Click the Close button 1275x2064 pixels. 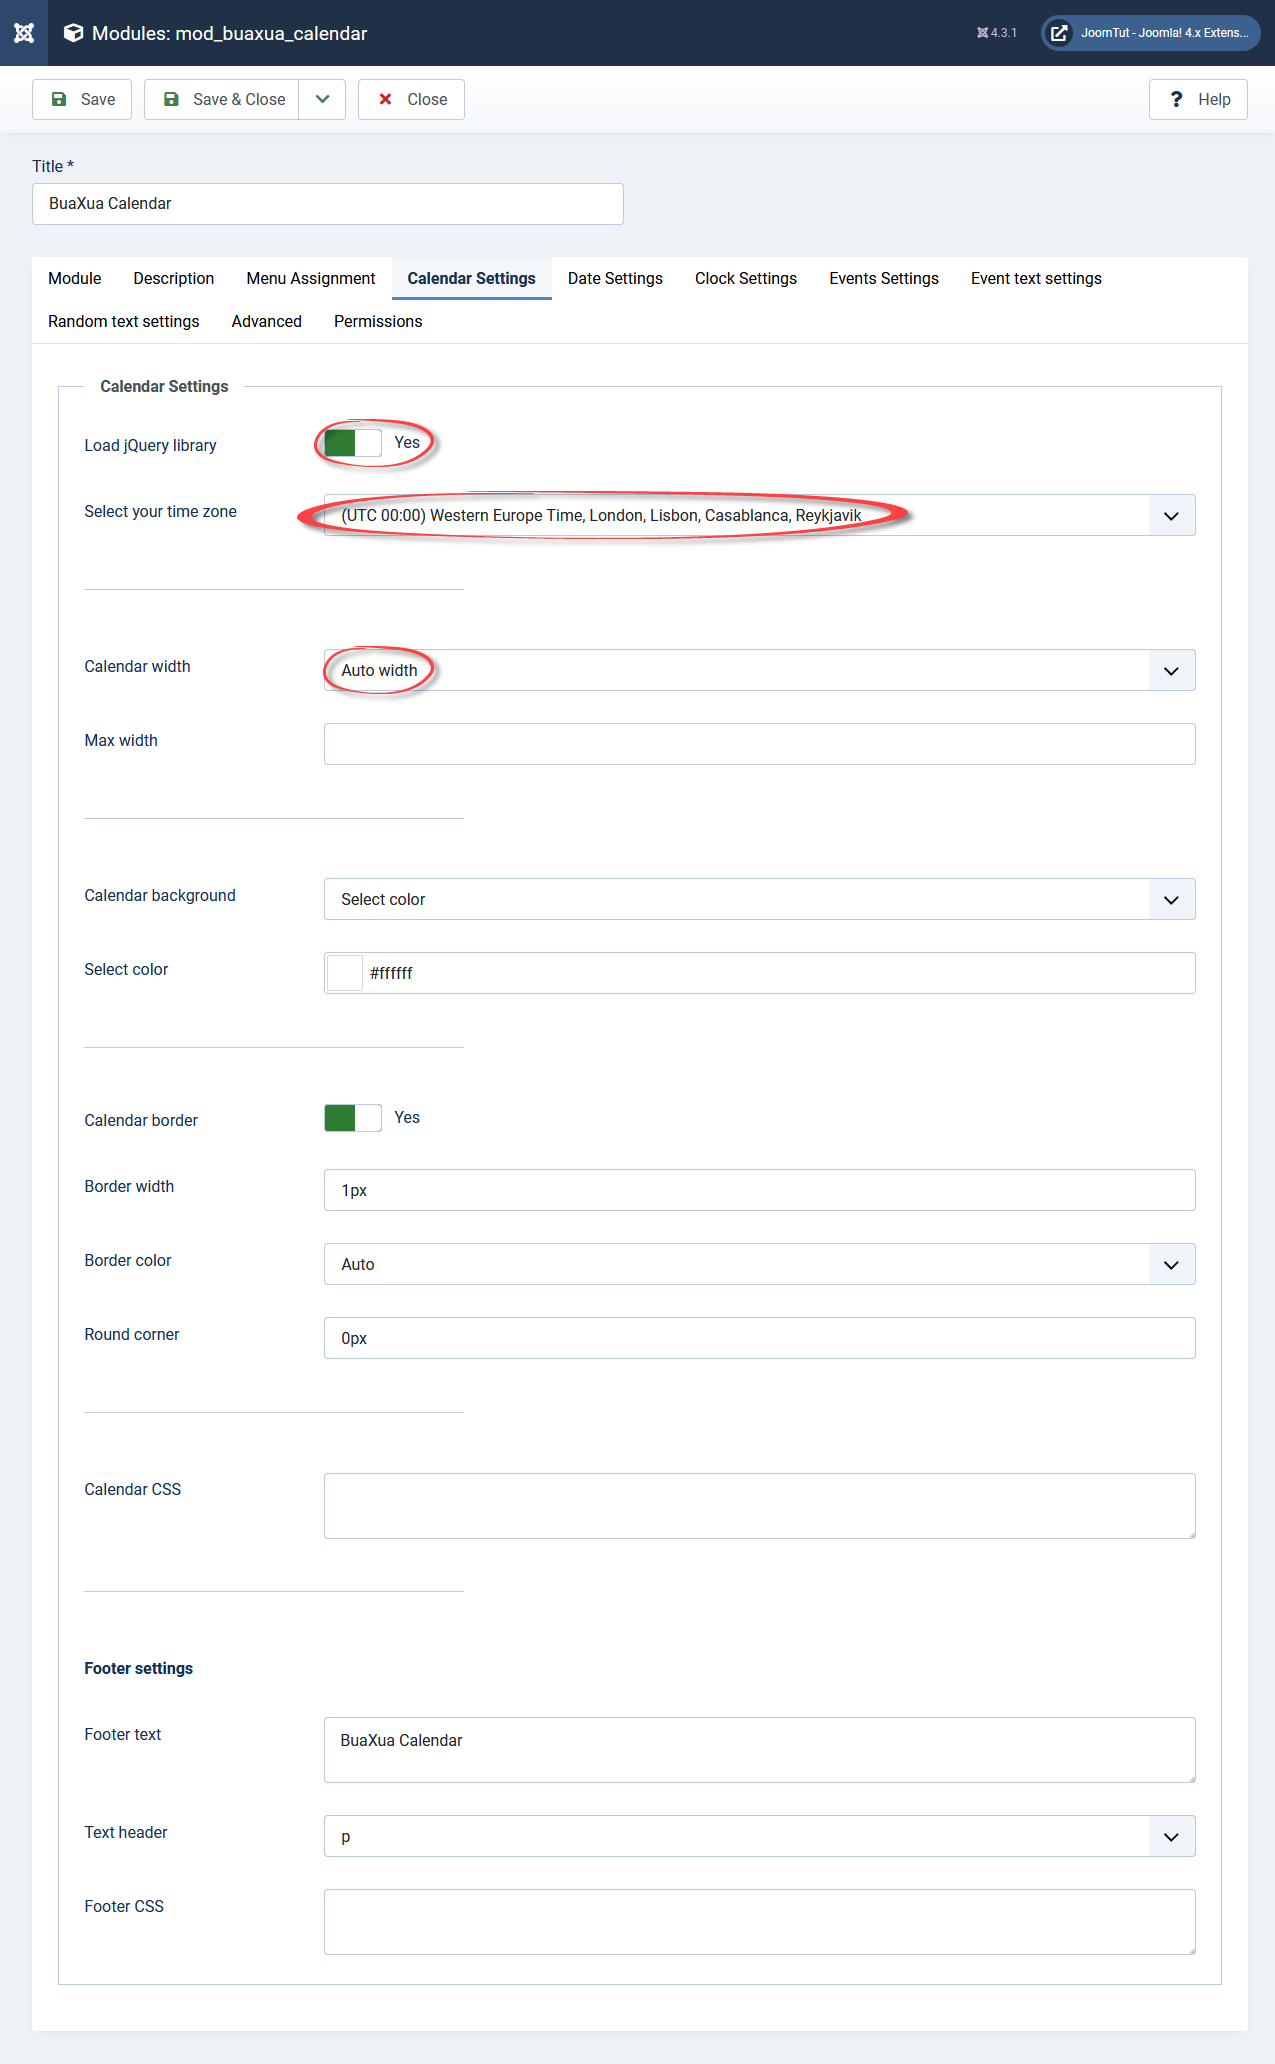coord(411,99)
